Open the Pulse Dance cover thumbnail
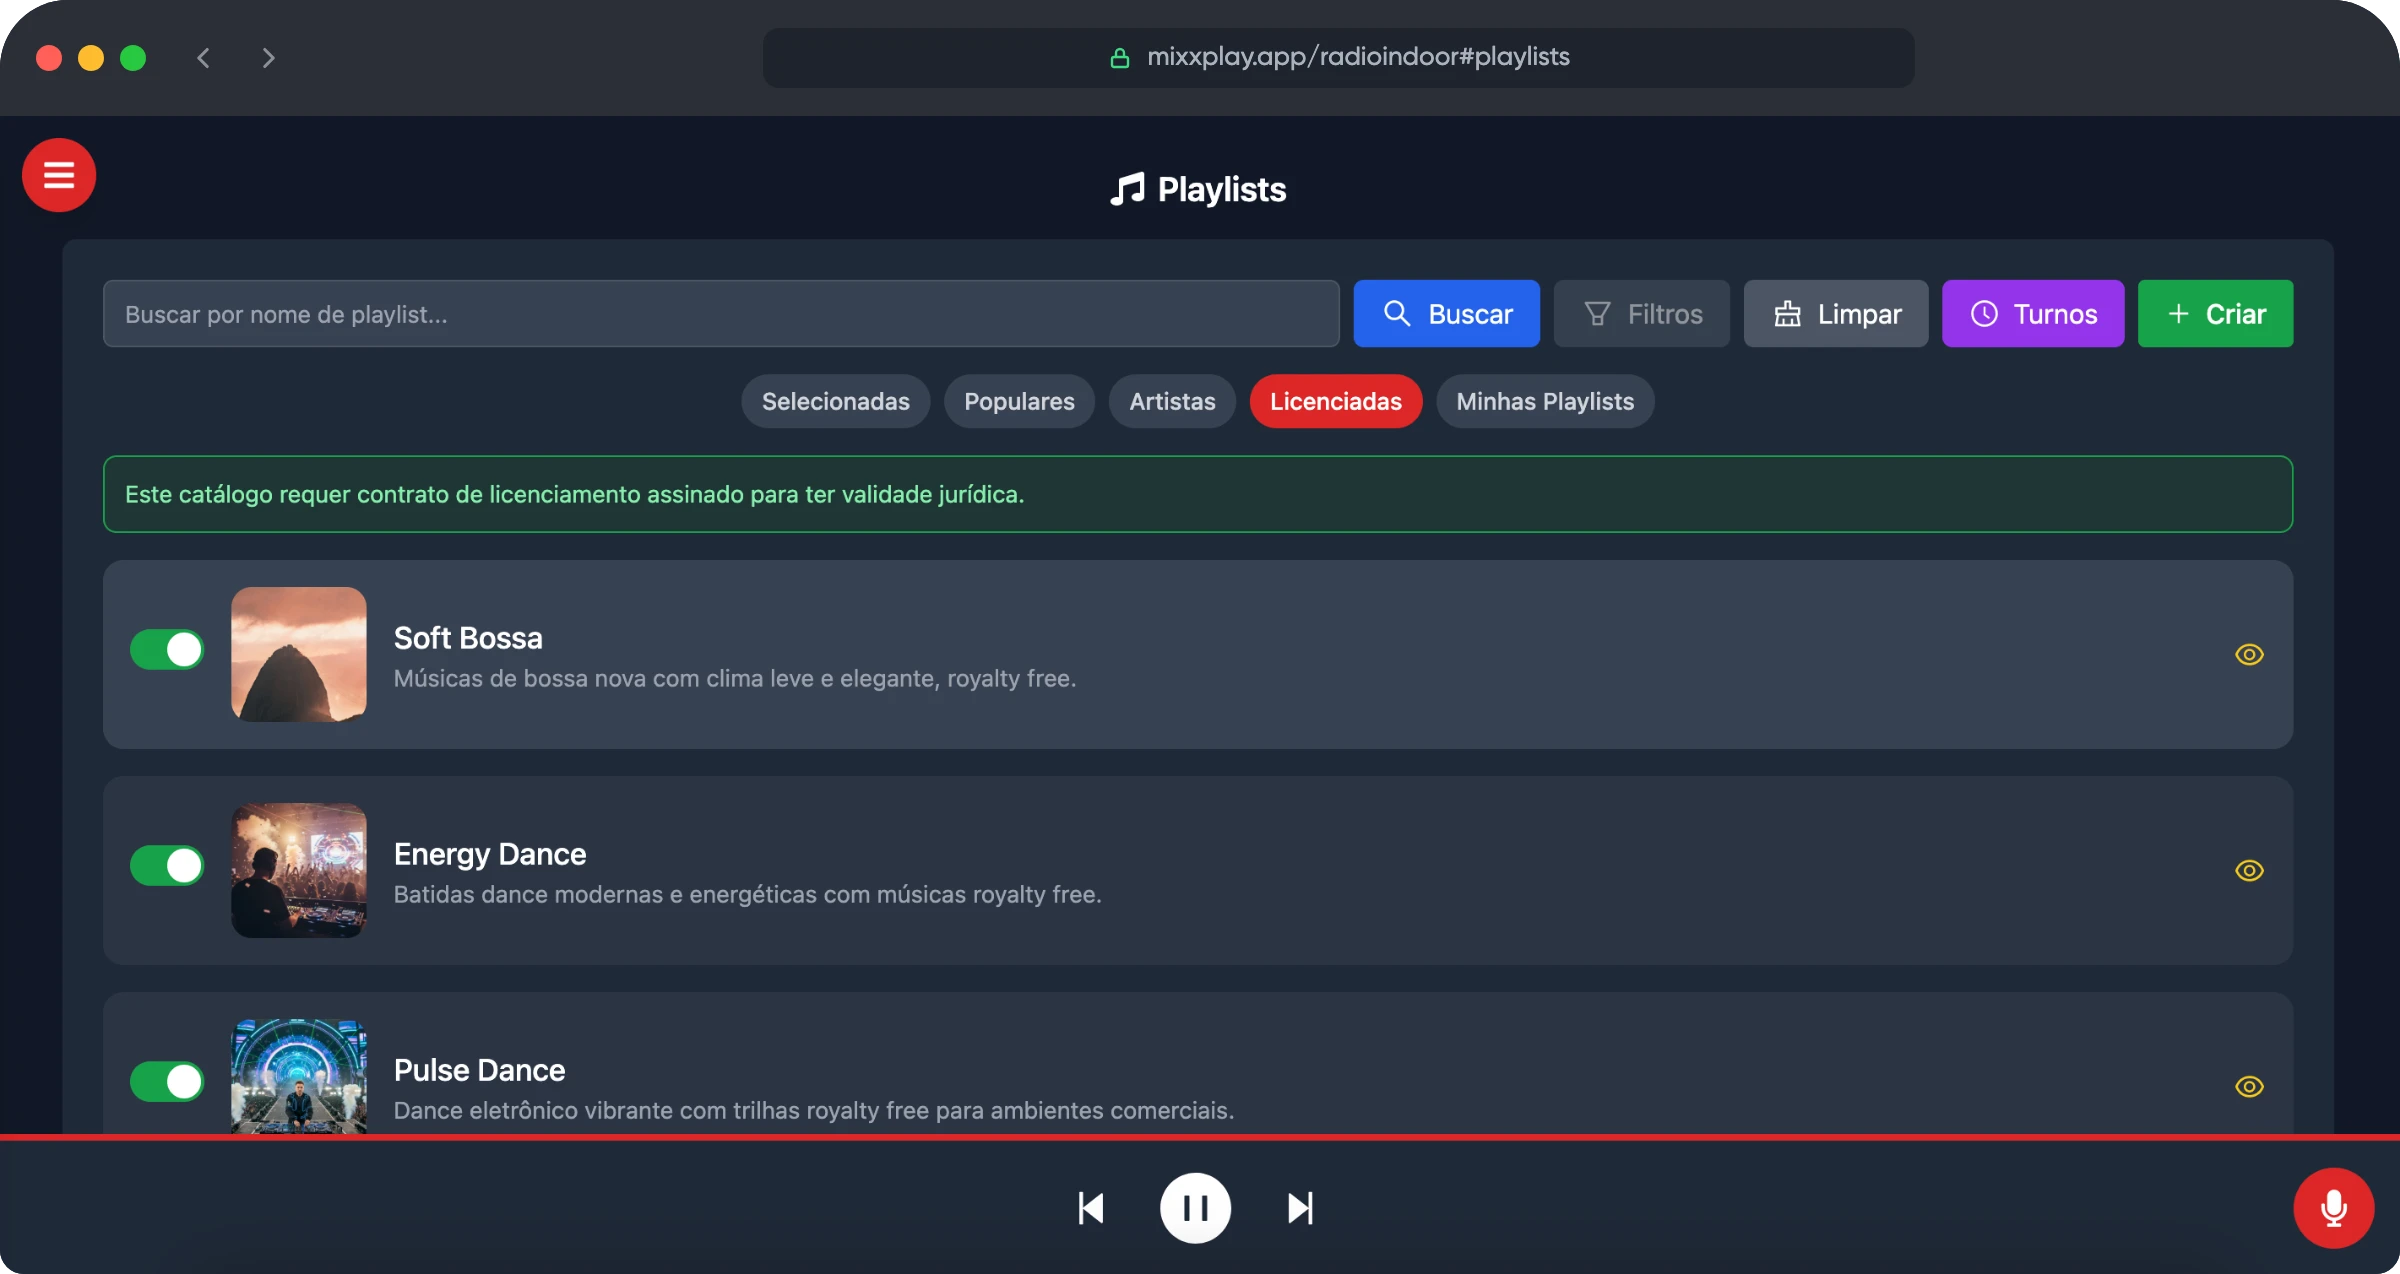This screenshot has width=2400, height=1274. point(299,1077)
